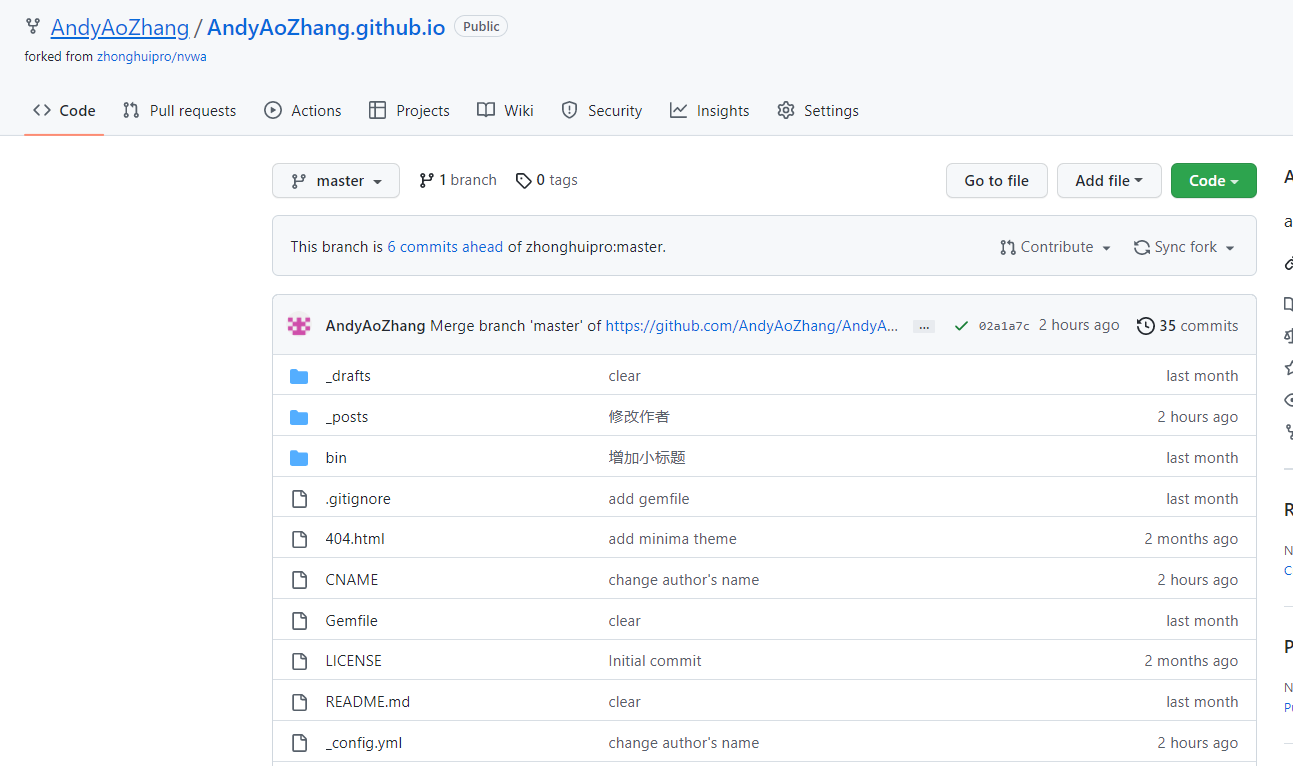Screen dimensions: 1293x766
Task: Click the Public visibility badge
Action: tap(481, 27)
